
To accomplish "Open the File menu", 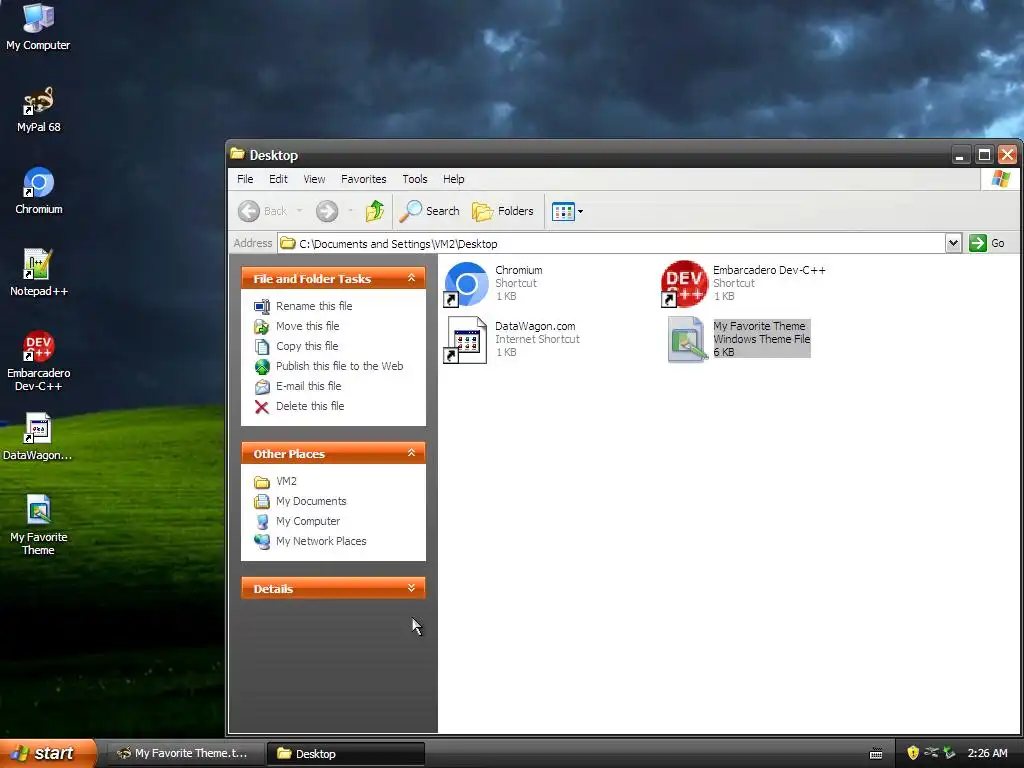I will coord(245,179).
